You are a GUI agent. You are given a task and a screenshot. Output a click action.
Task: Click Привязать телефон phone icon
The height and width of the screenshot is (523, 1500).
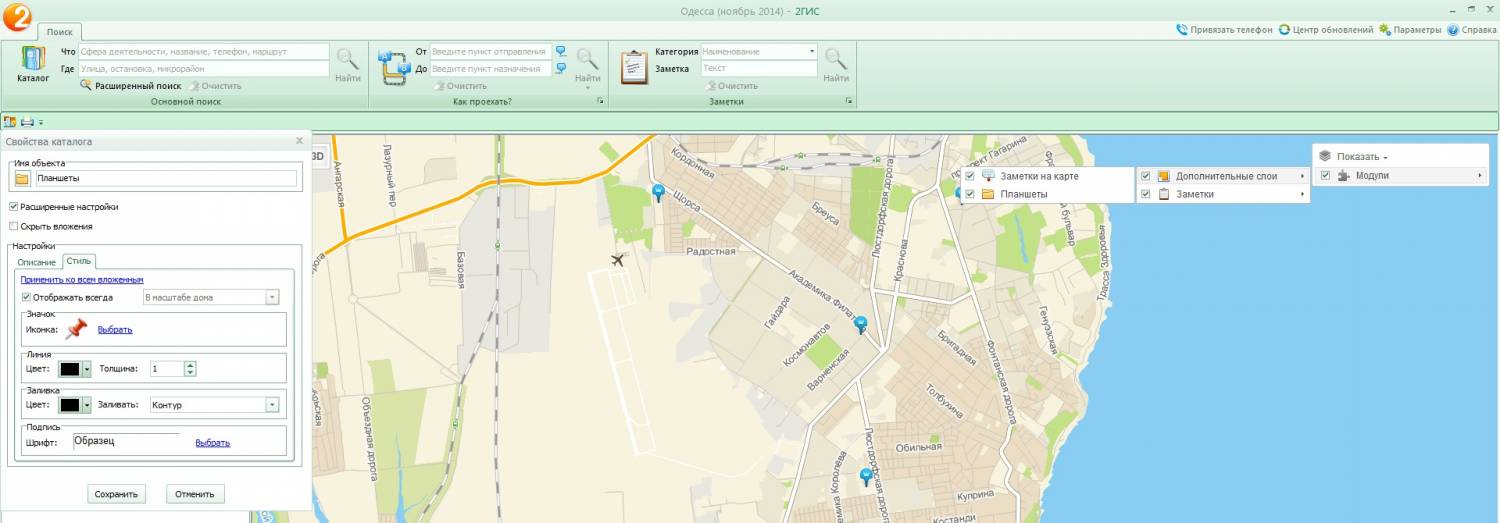pos(1182,30)
